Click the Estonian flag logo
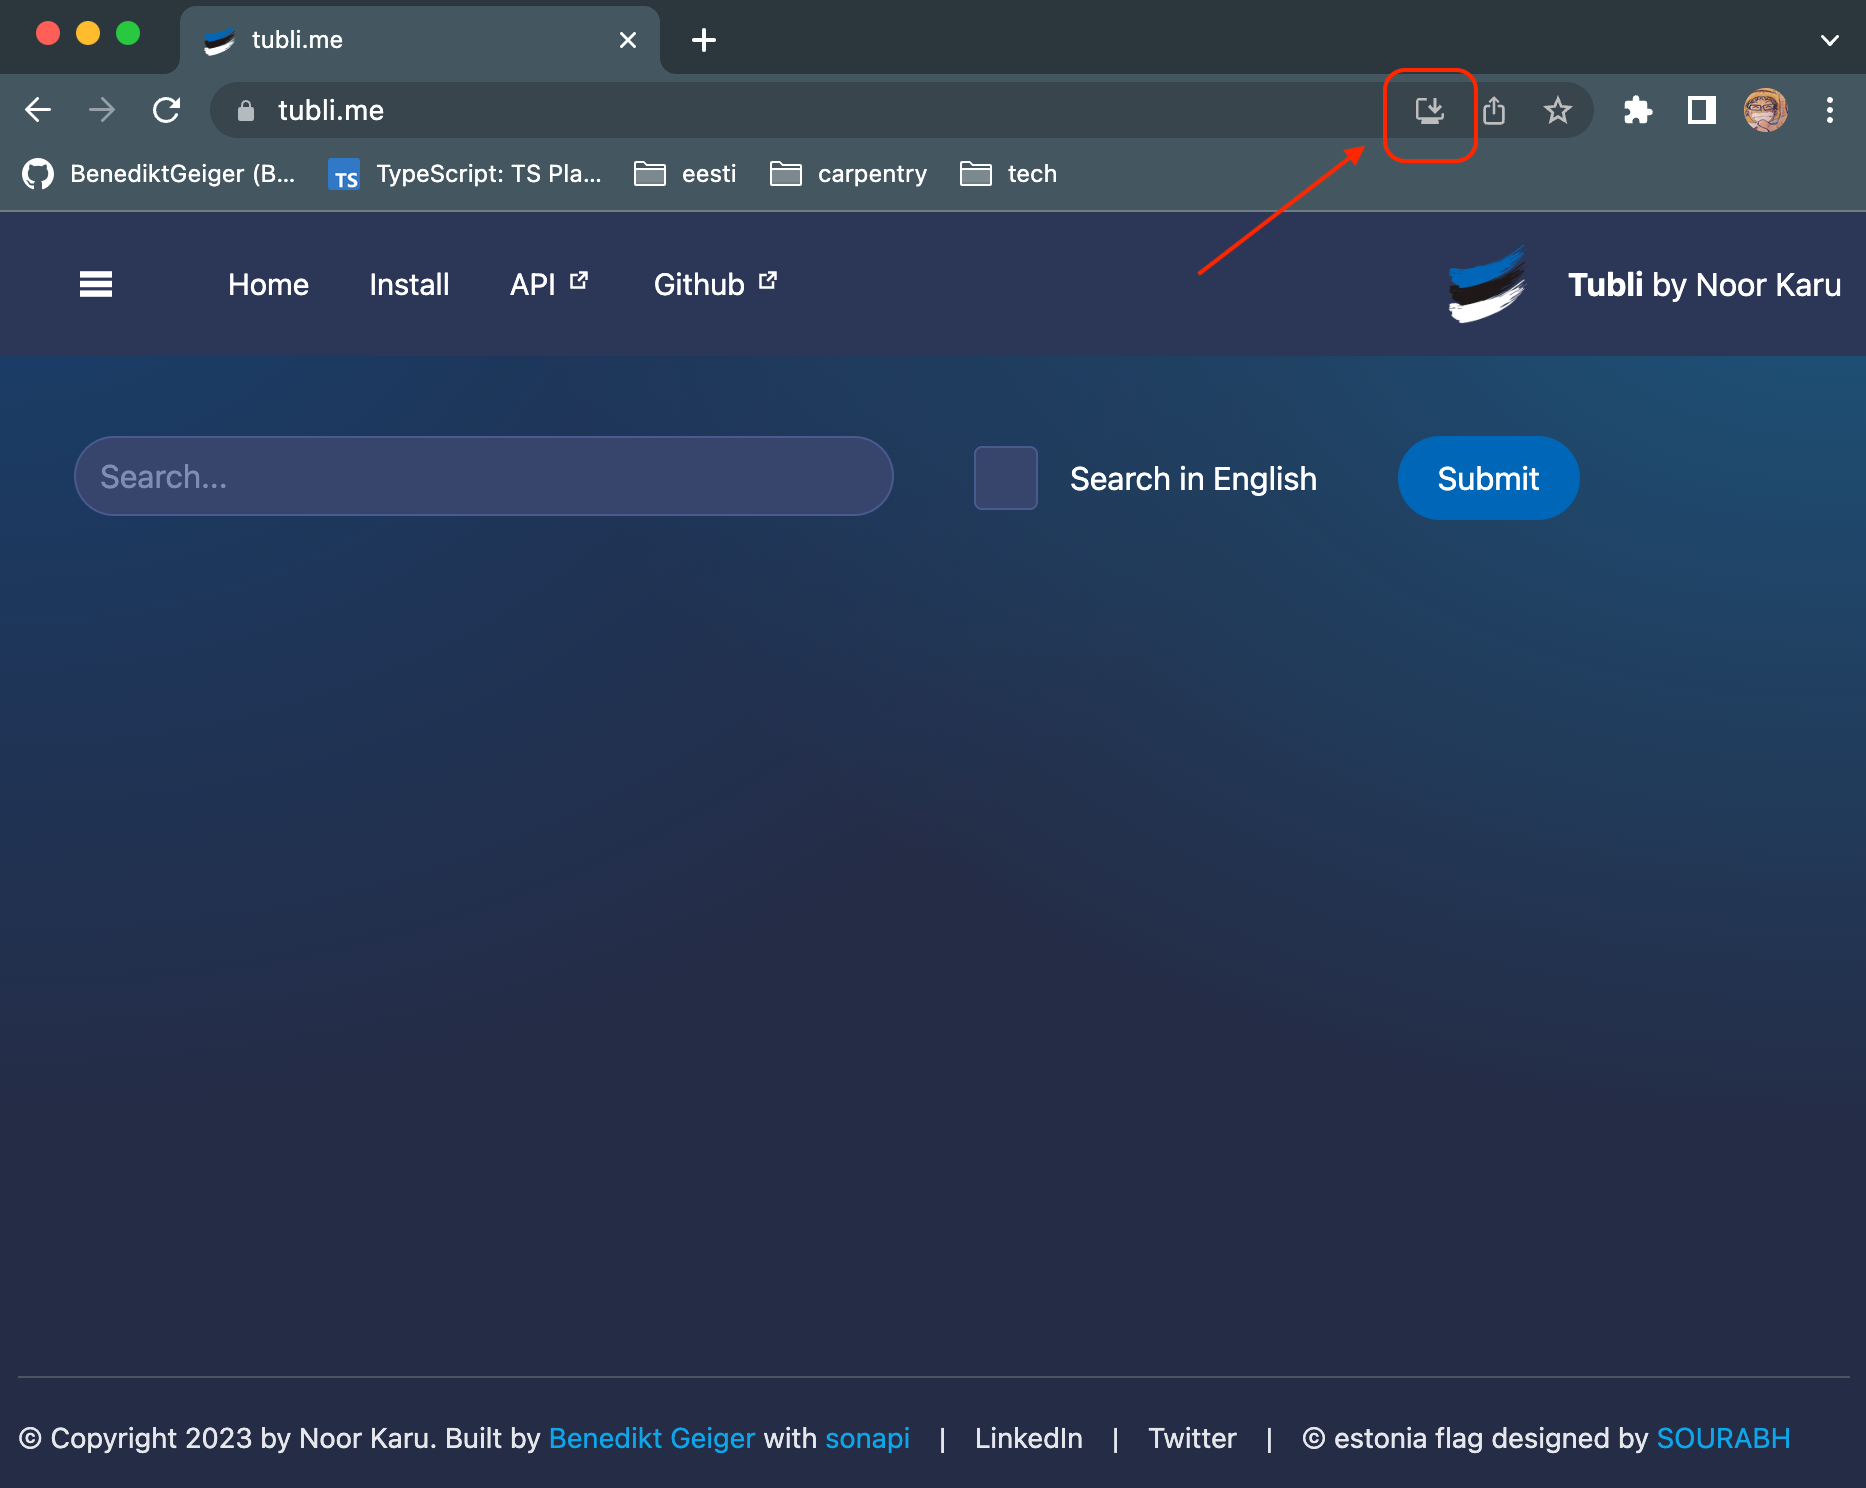This screenshot has height=1488, width=1866. [1487, 285]
